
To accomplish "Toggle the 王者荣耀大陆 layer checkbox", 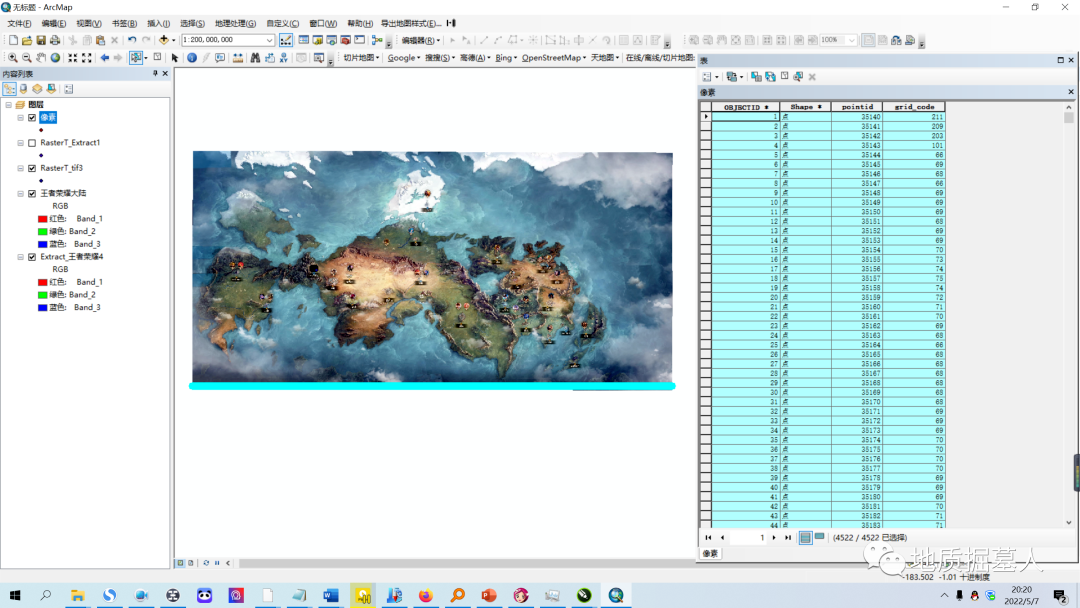I will pos(32,193).
